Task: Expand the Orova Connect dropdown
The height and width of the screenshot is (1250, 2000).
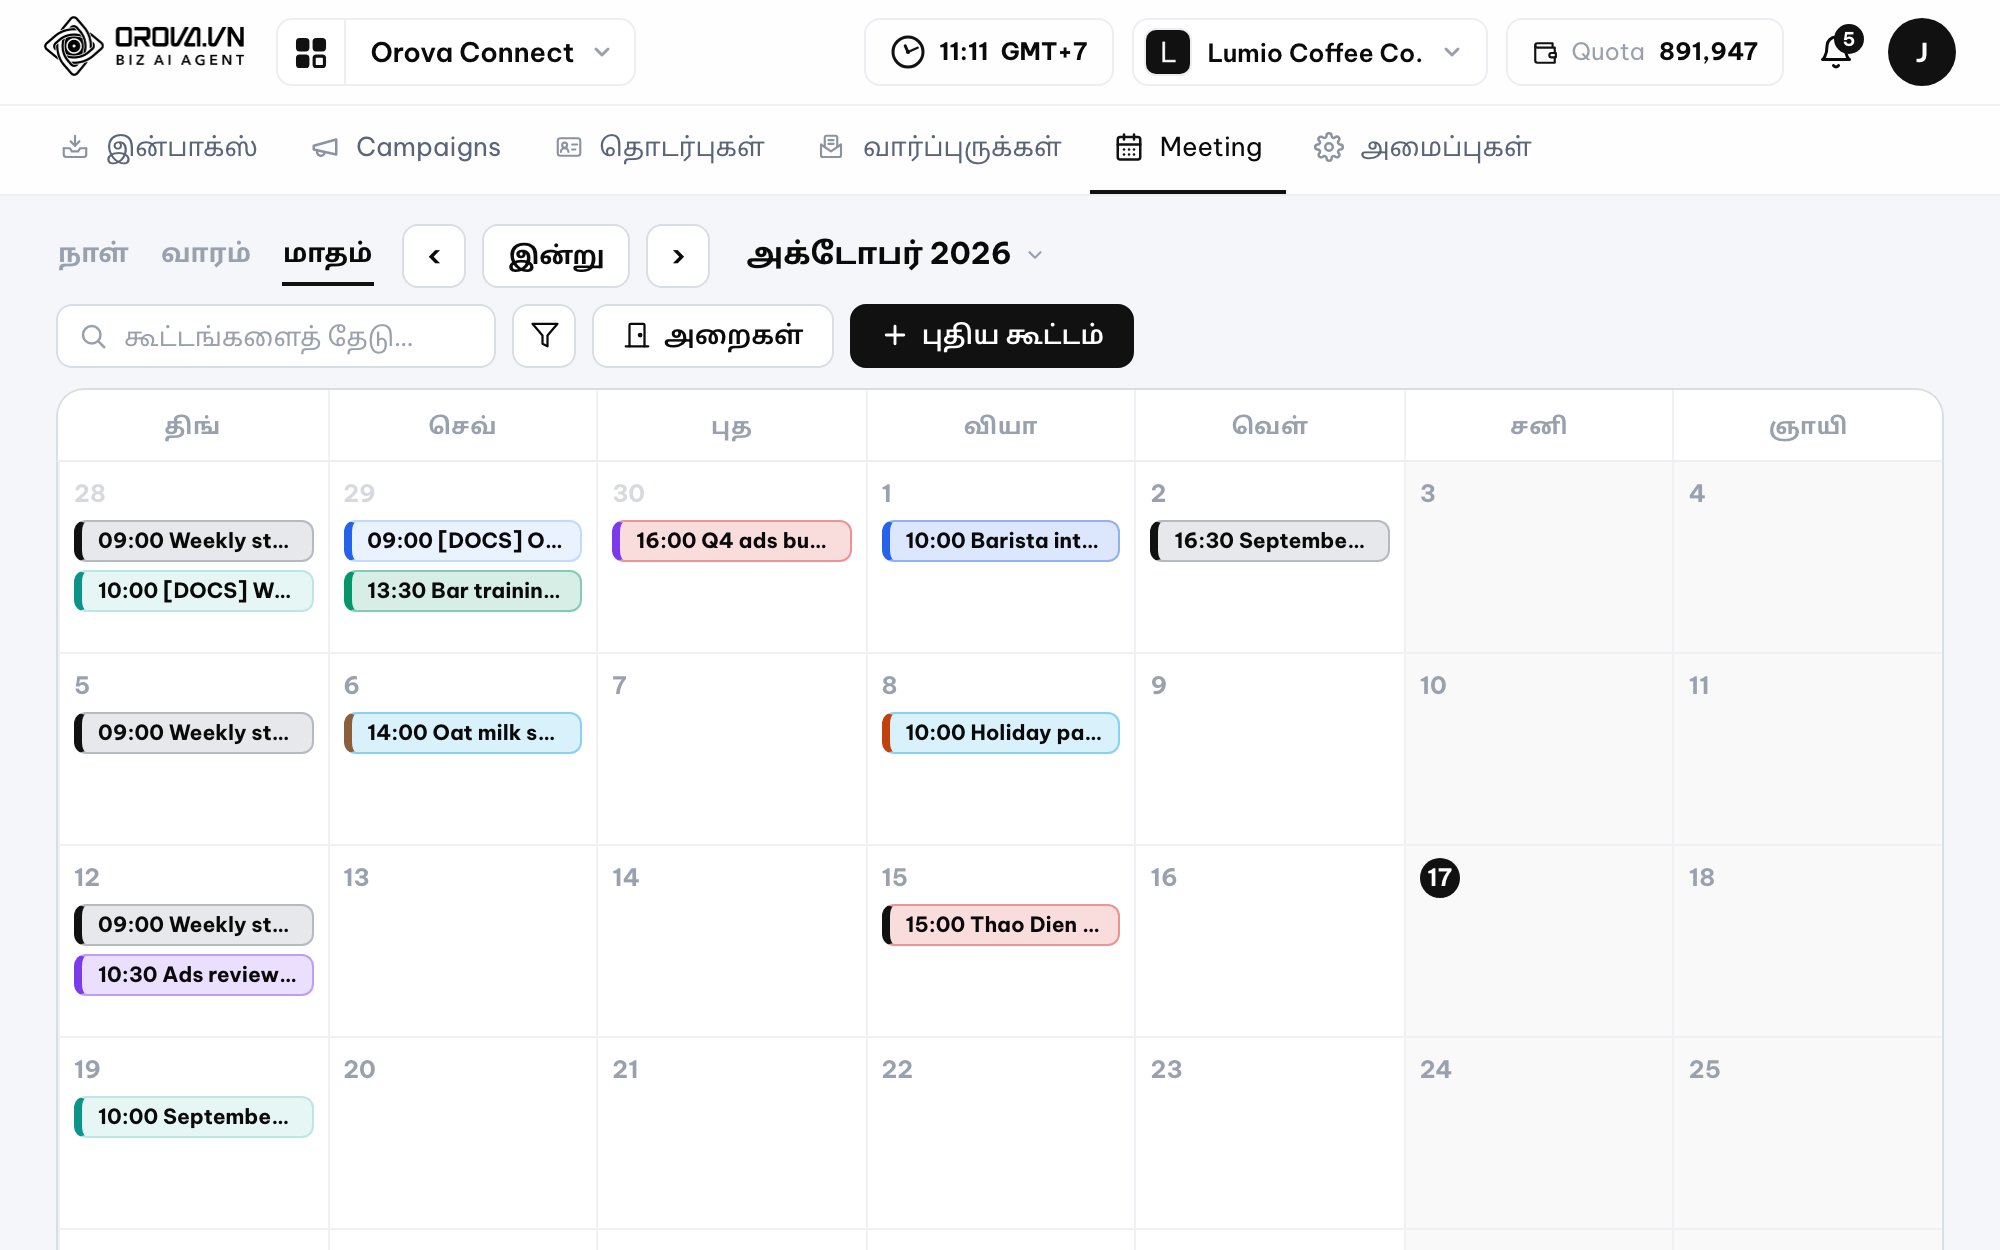Action: point(490,52)
